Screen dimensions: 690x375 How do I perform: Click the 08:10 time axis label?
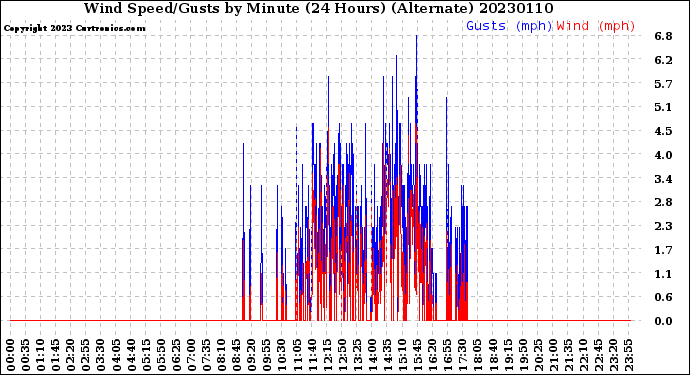tap(221, 355)
